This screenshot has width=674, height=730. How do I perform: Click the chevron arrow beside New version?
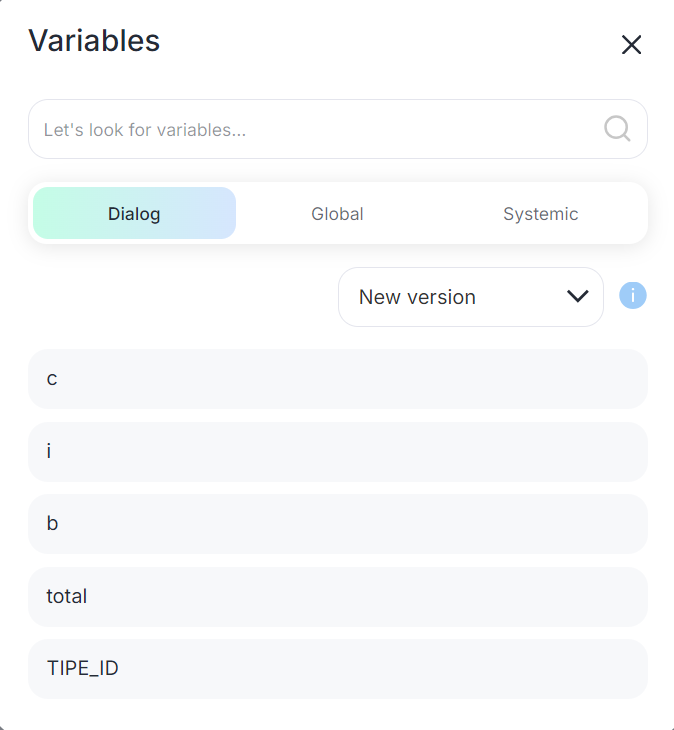[x=577, y=296]
